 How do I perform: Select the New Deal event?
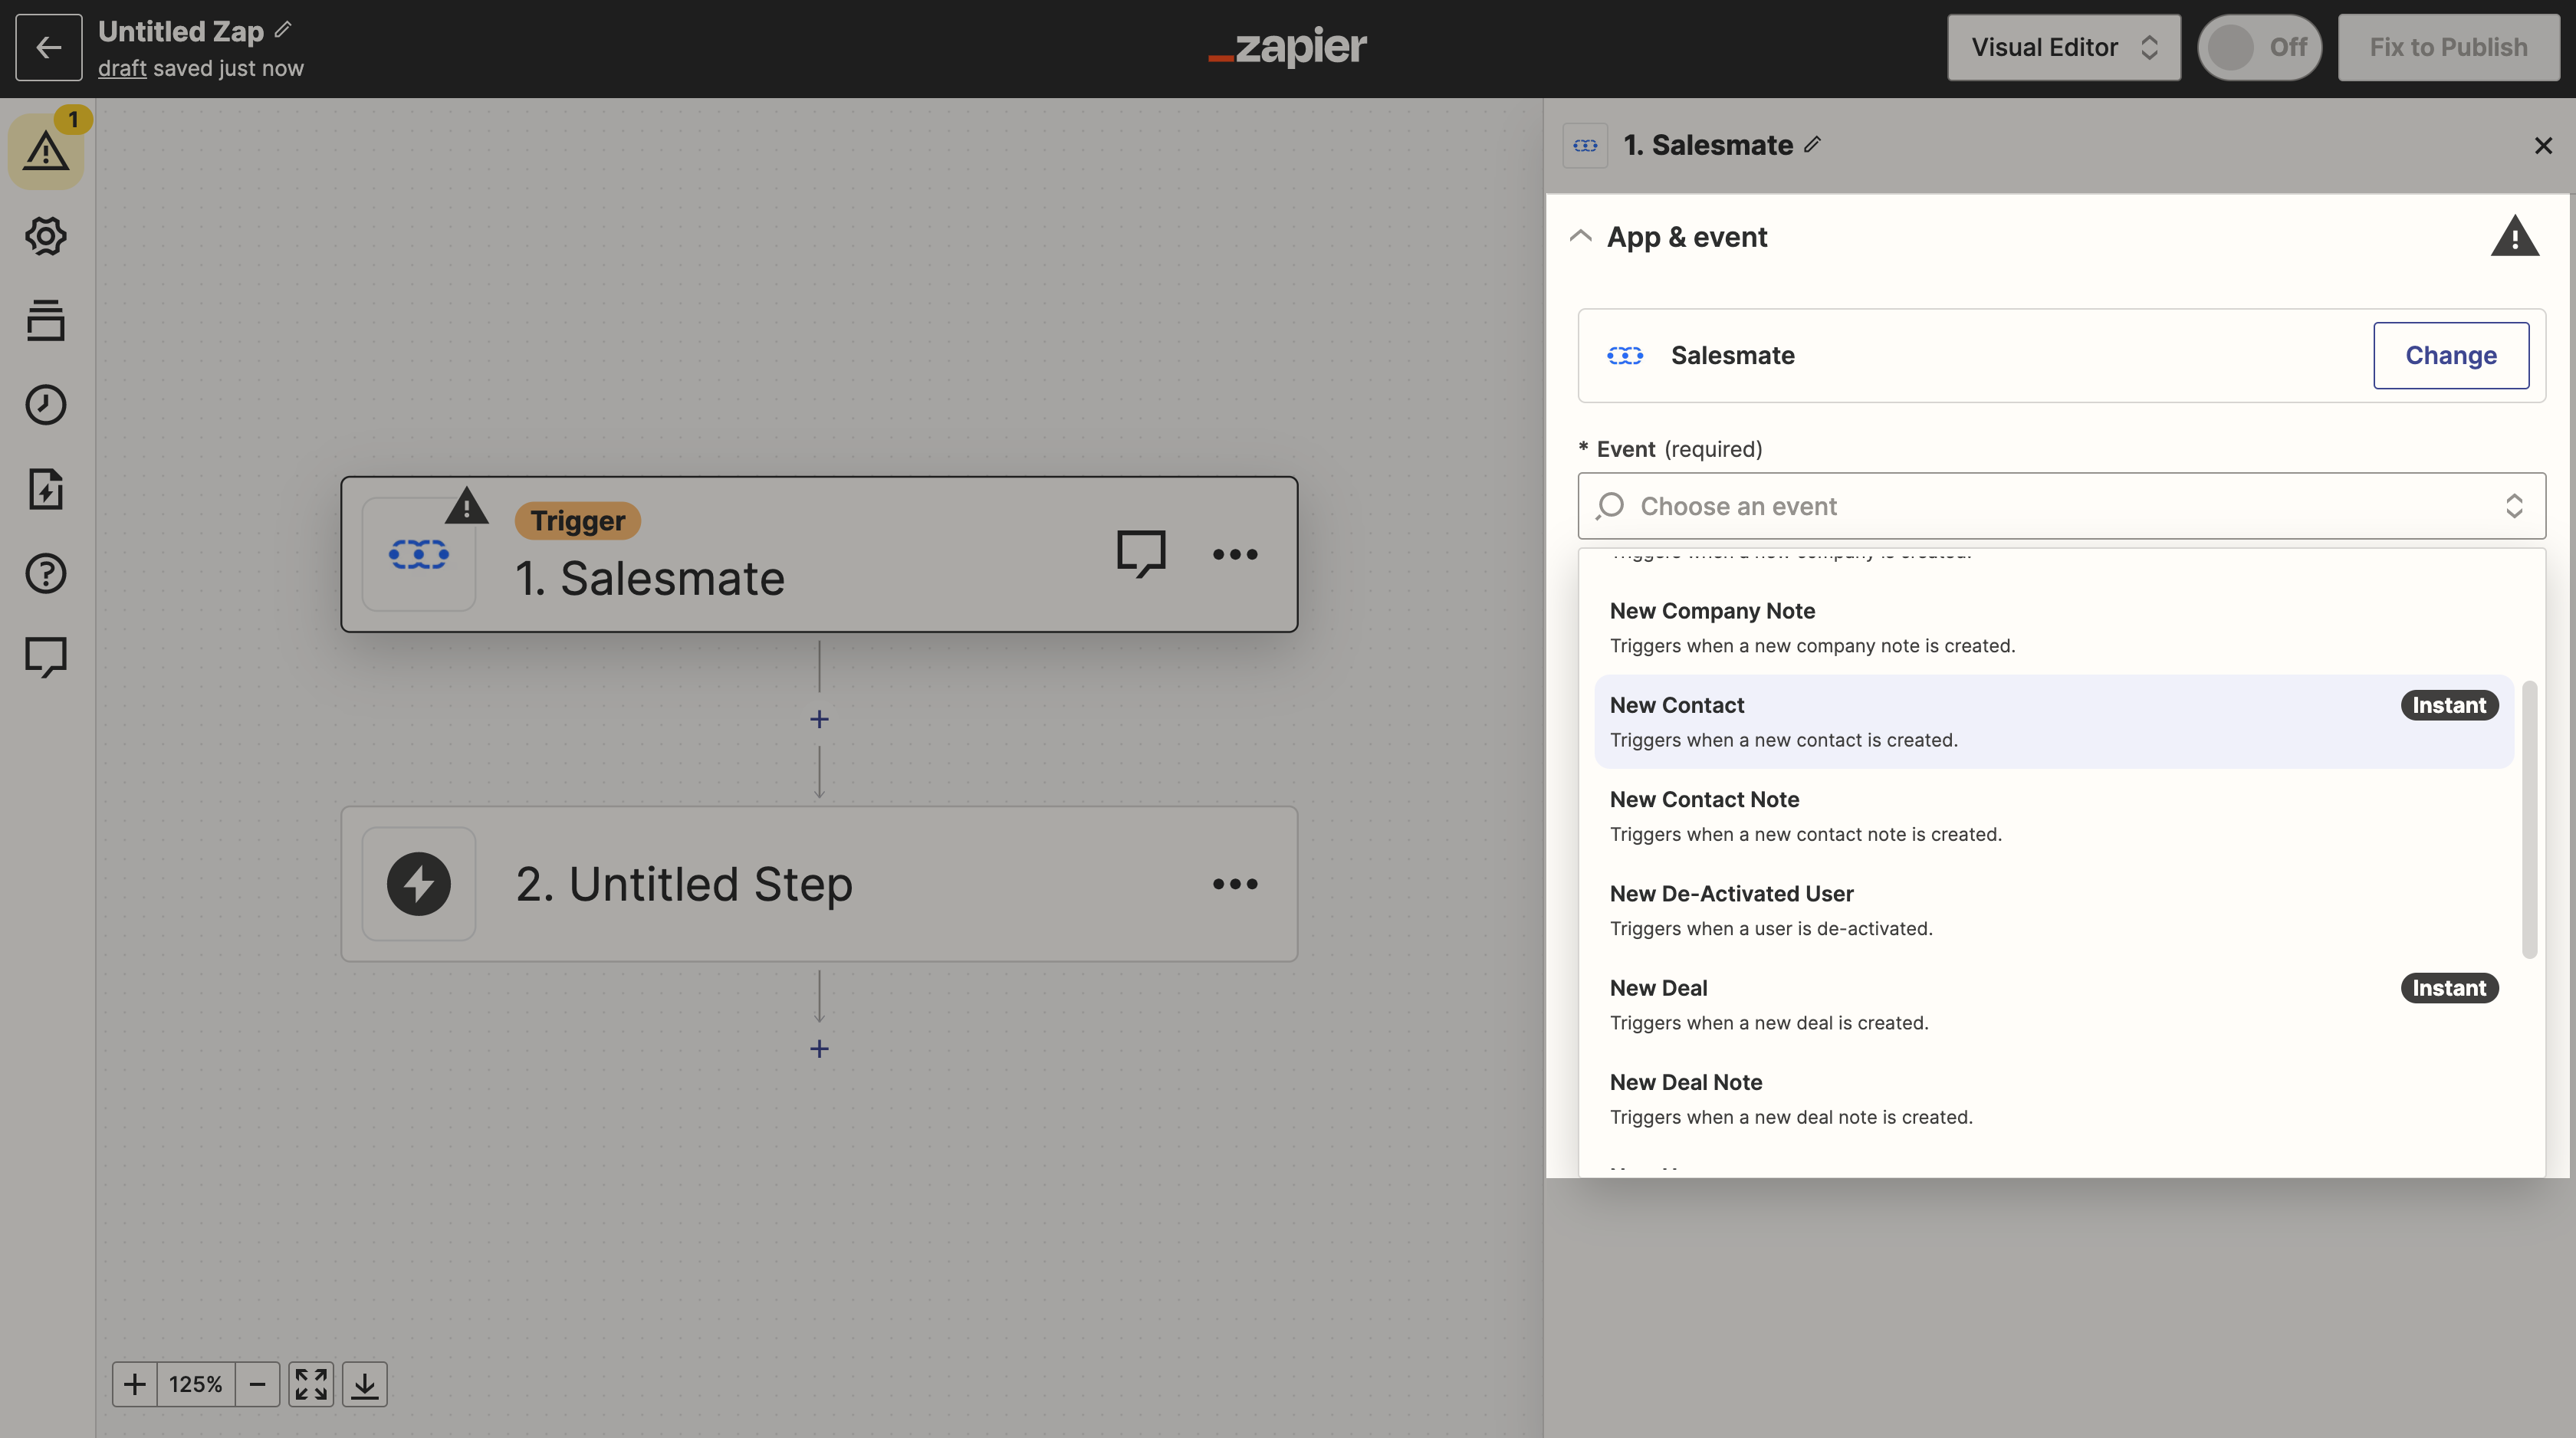2054,1004
